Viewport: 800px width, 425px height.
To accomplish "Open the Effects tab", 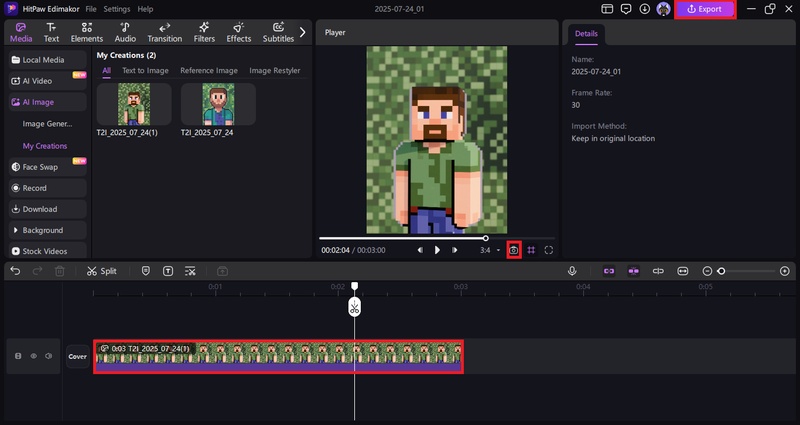I will point(239,32).
